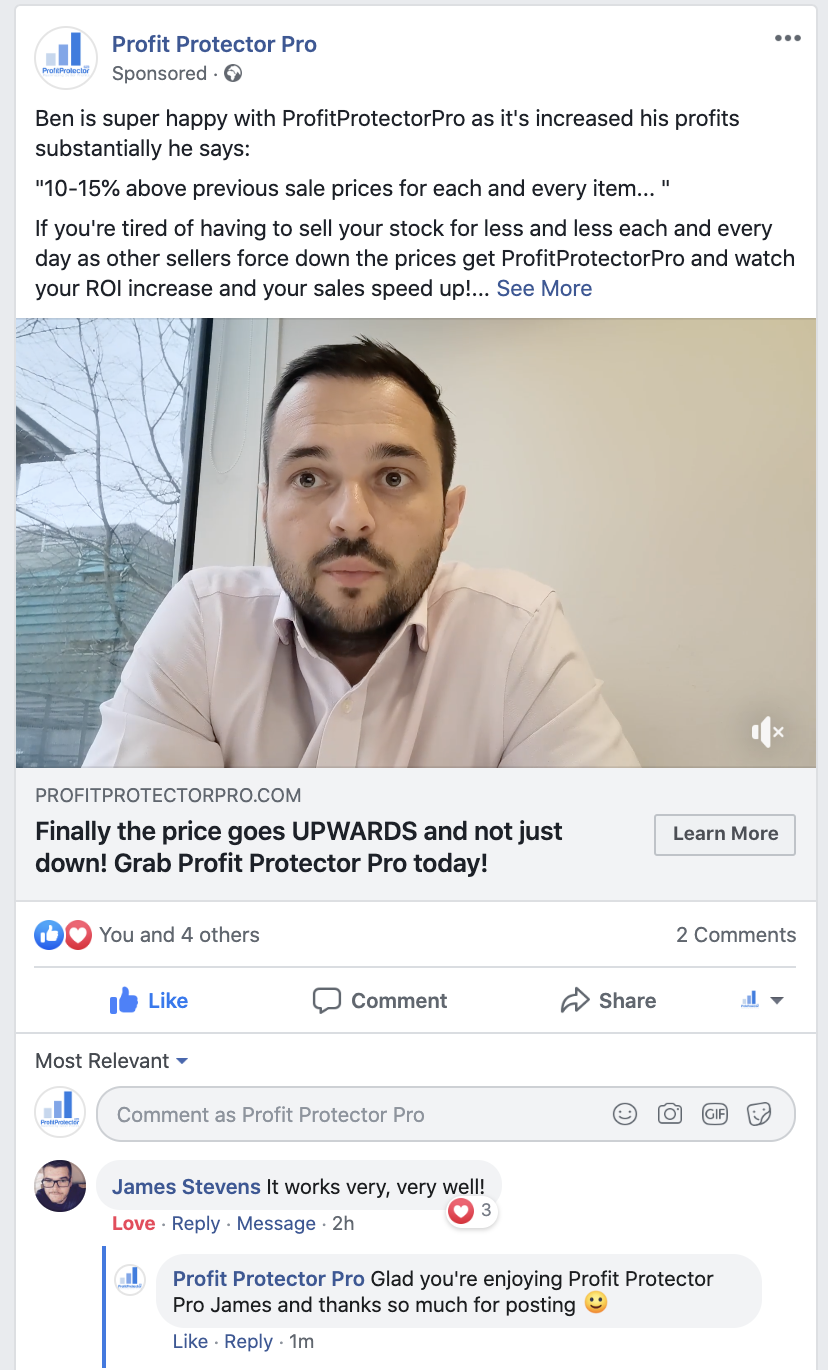The width and height of the screenshot is (828, 1370).
Task: Click the emoji icon in the comment box
Action: (625, 1114)
